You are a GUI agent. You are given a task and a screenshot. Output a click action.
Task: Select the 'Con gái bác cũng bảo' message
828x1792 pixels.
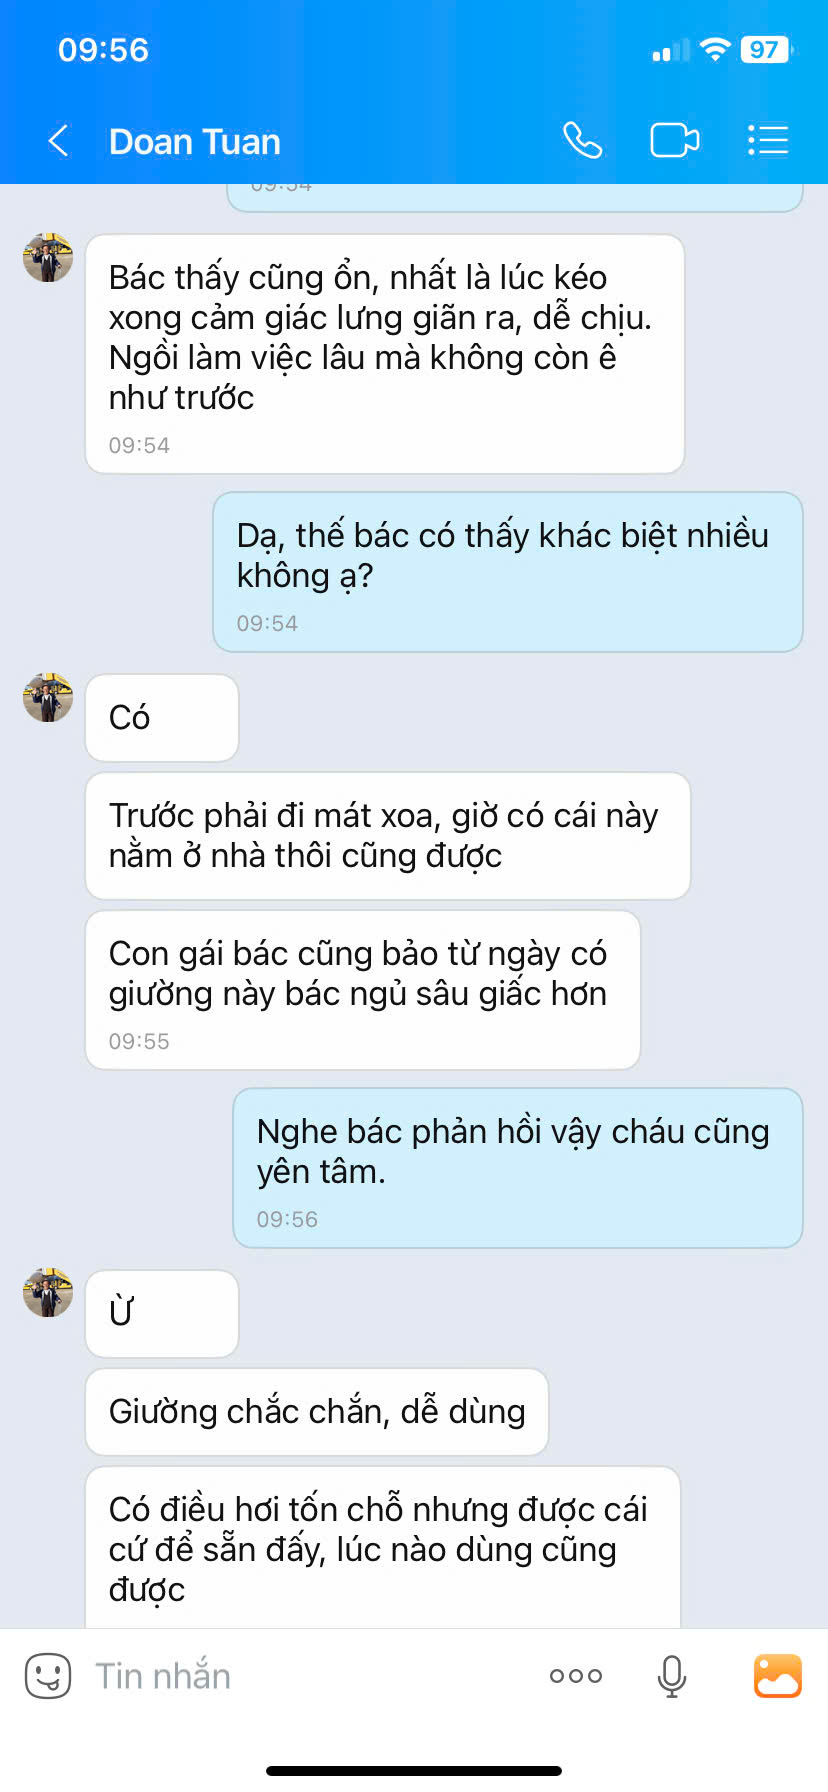coord(363,990)
